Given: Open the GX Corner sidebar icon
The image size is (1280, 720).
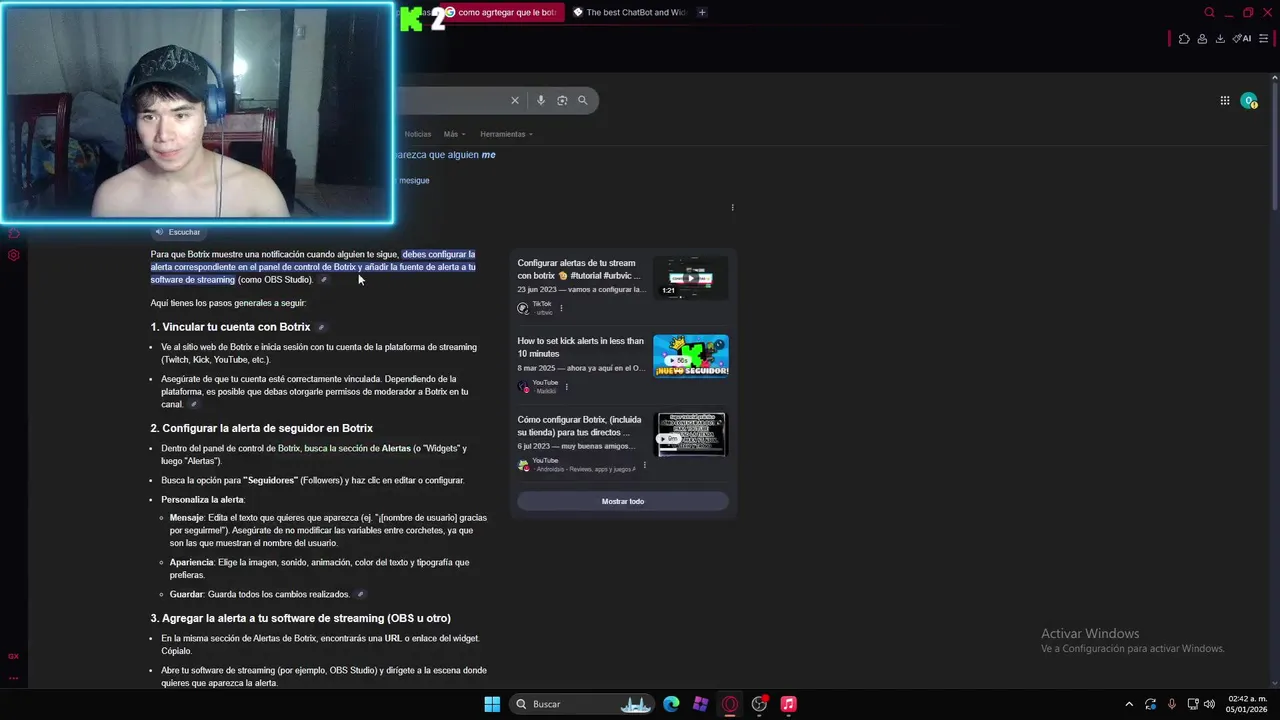Looking at the screenshot, I should coord(14,656).
